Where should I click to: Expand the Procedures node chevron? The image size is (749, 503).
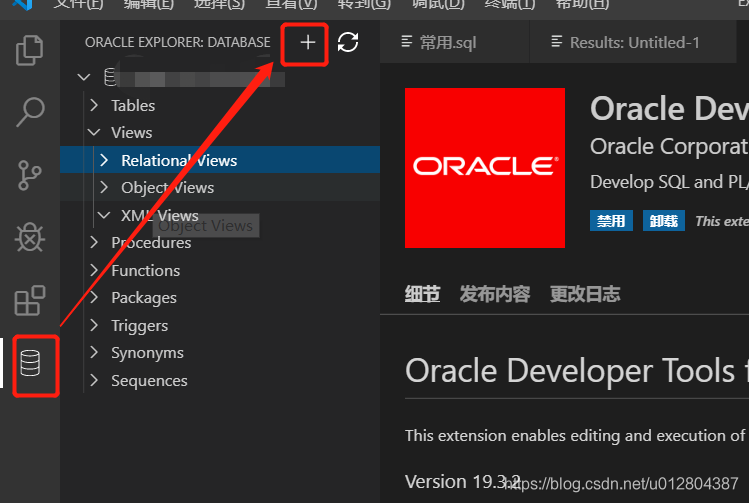point(94,242)
